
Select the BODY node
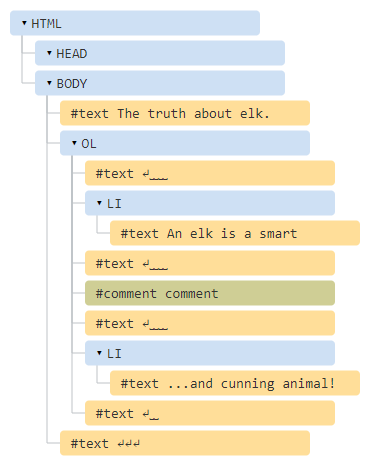(x=160, y=83)
